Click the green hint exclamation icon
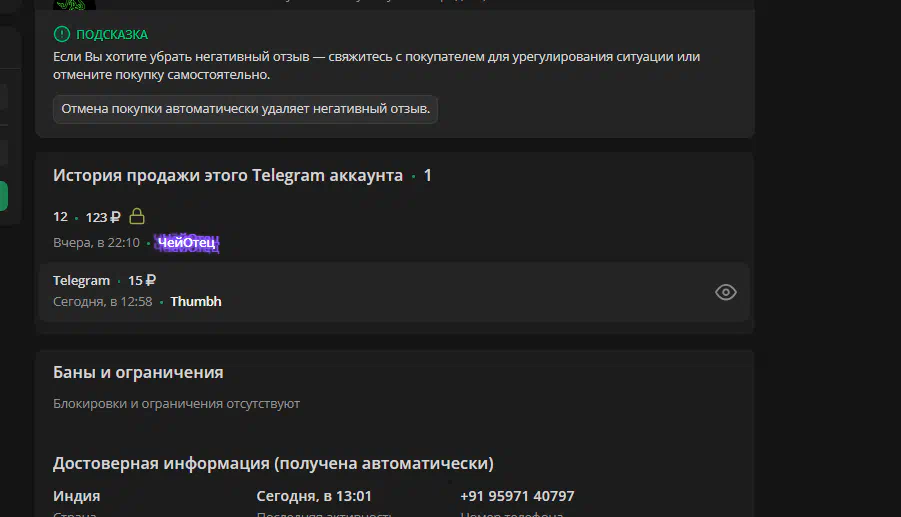Viewport: 901px width, 517px height. 61,34
